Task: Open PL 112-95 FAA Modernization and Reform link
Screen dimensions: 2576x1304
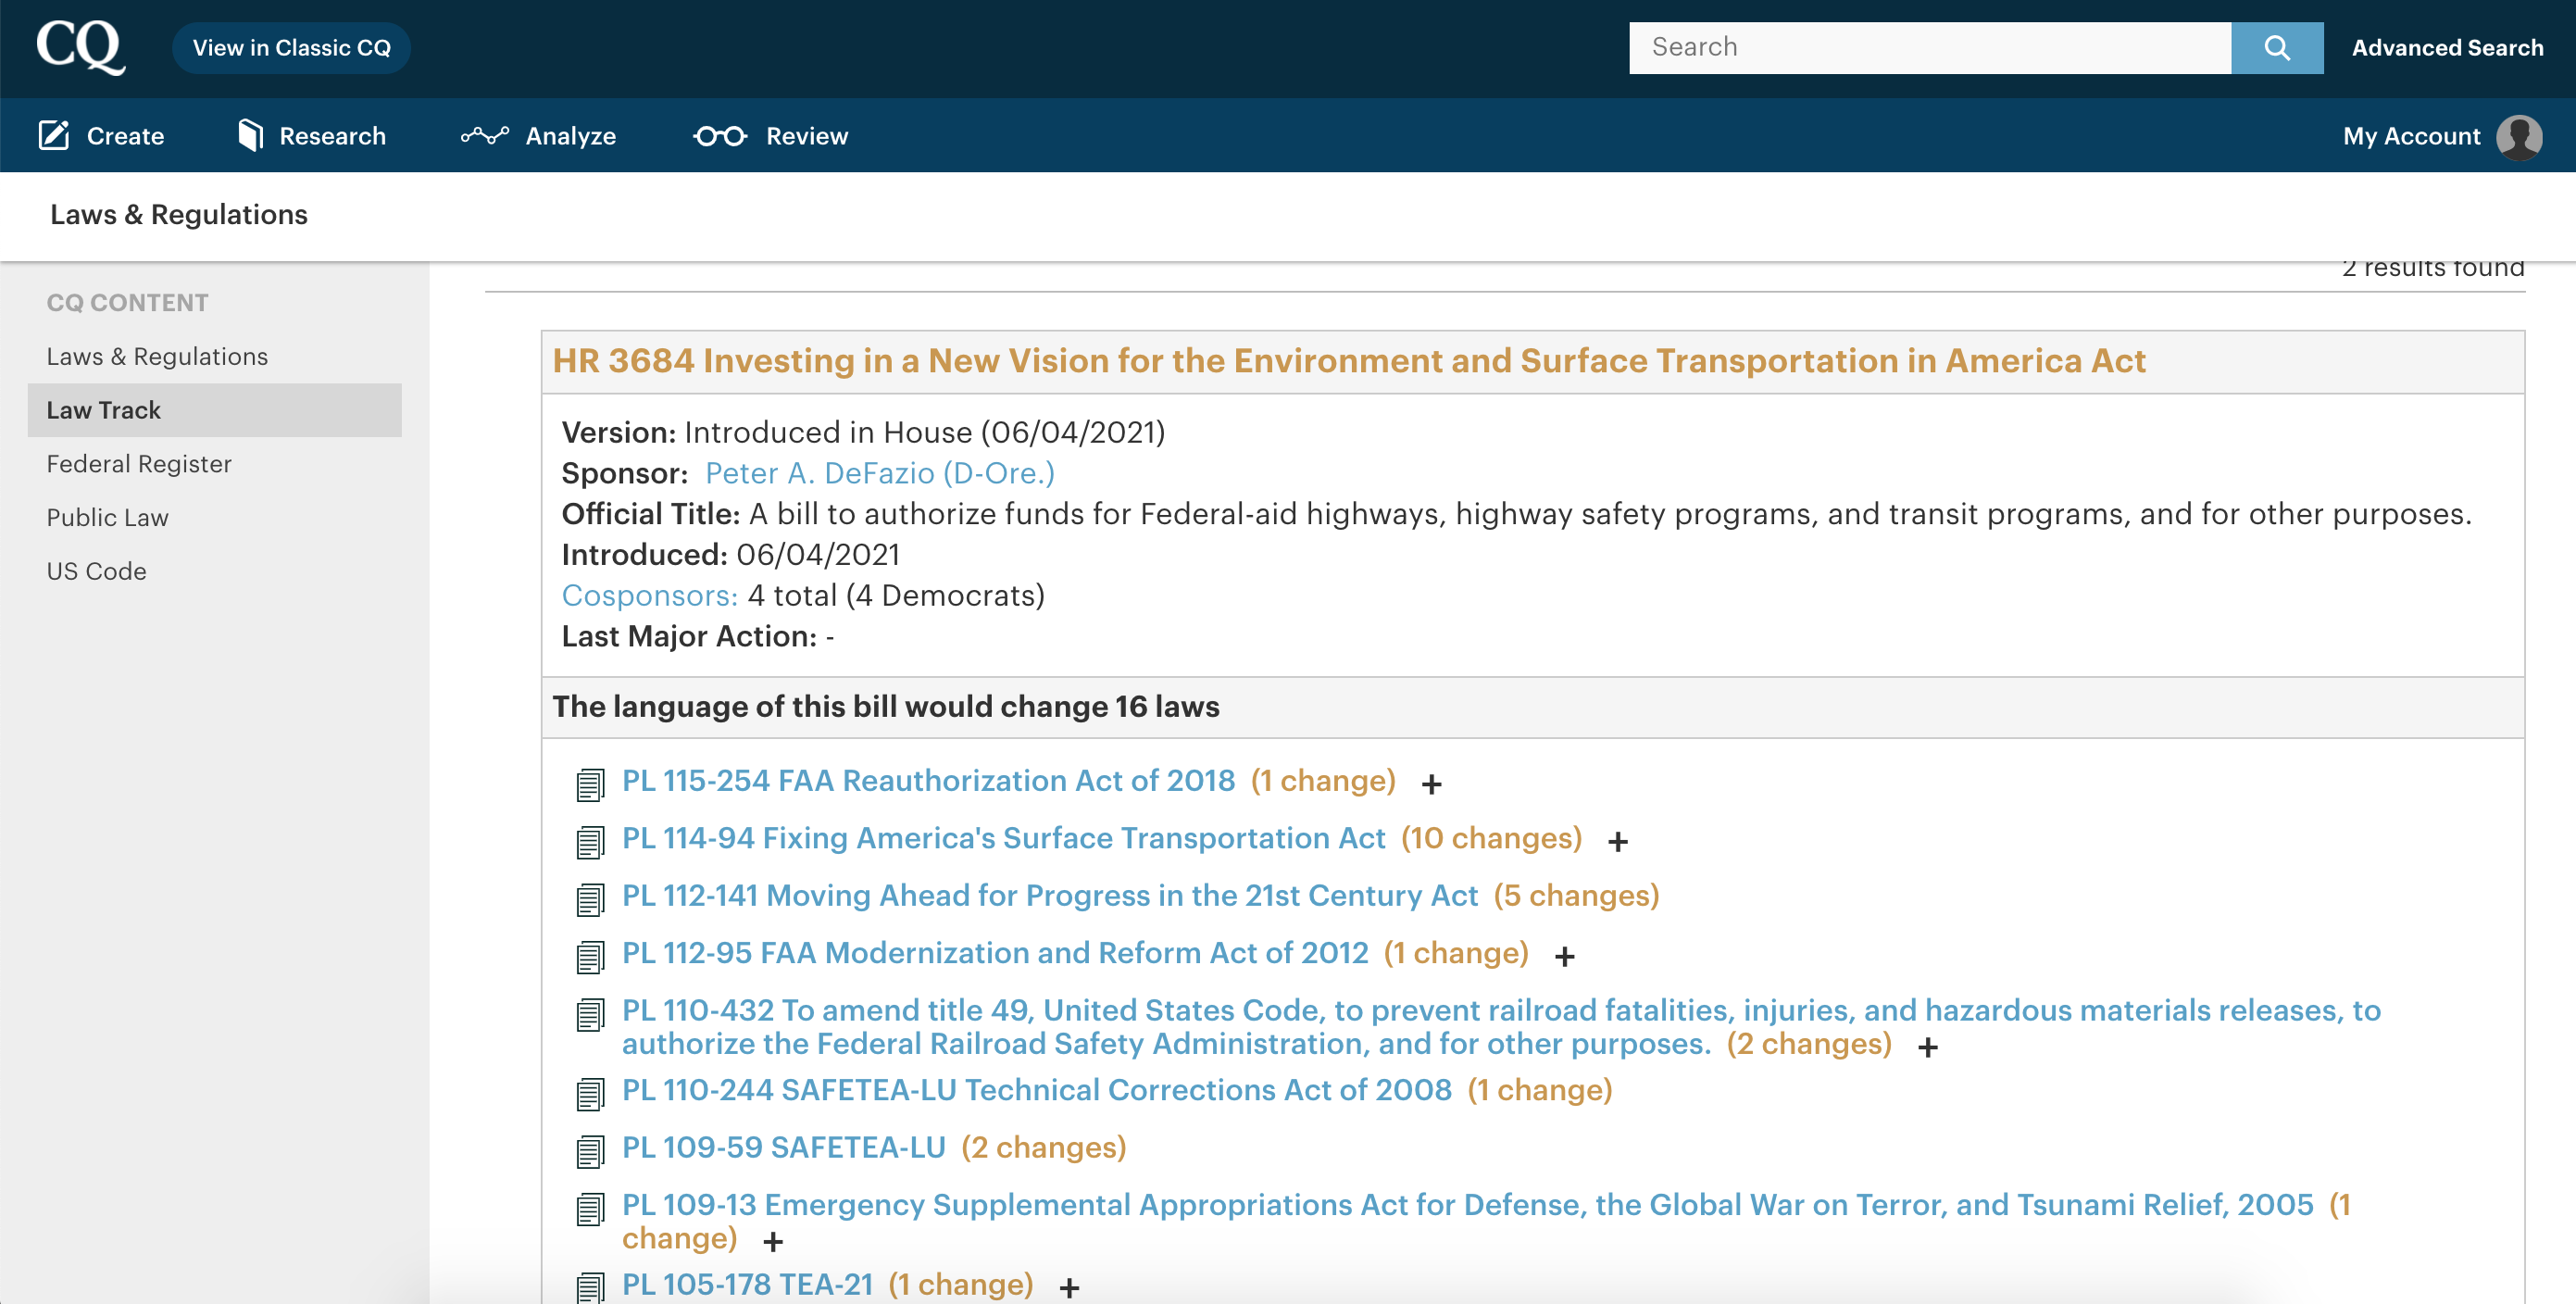Action: click(994, 953)
